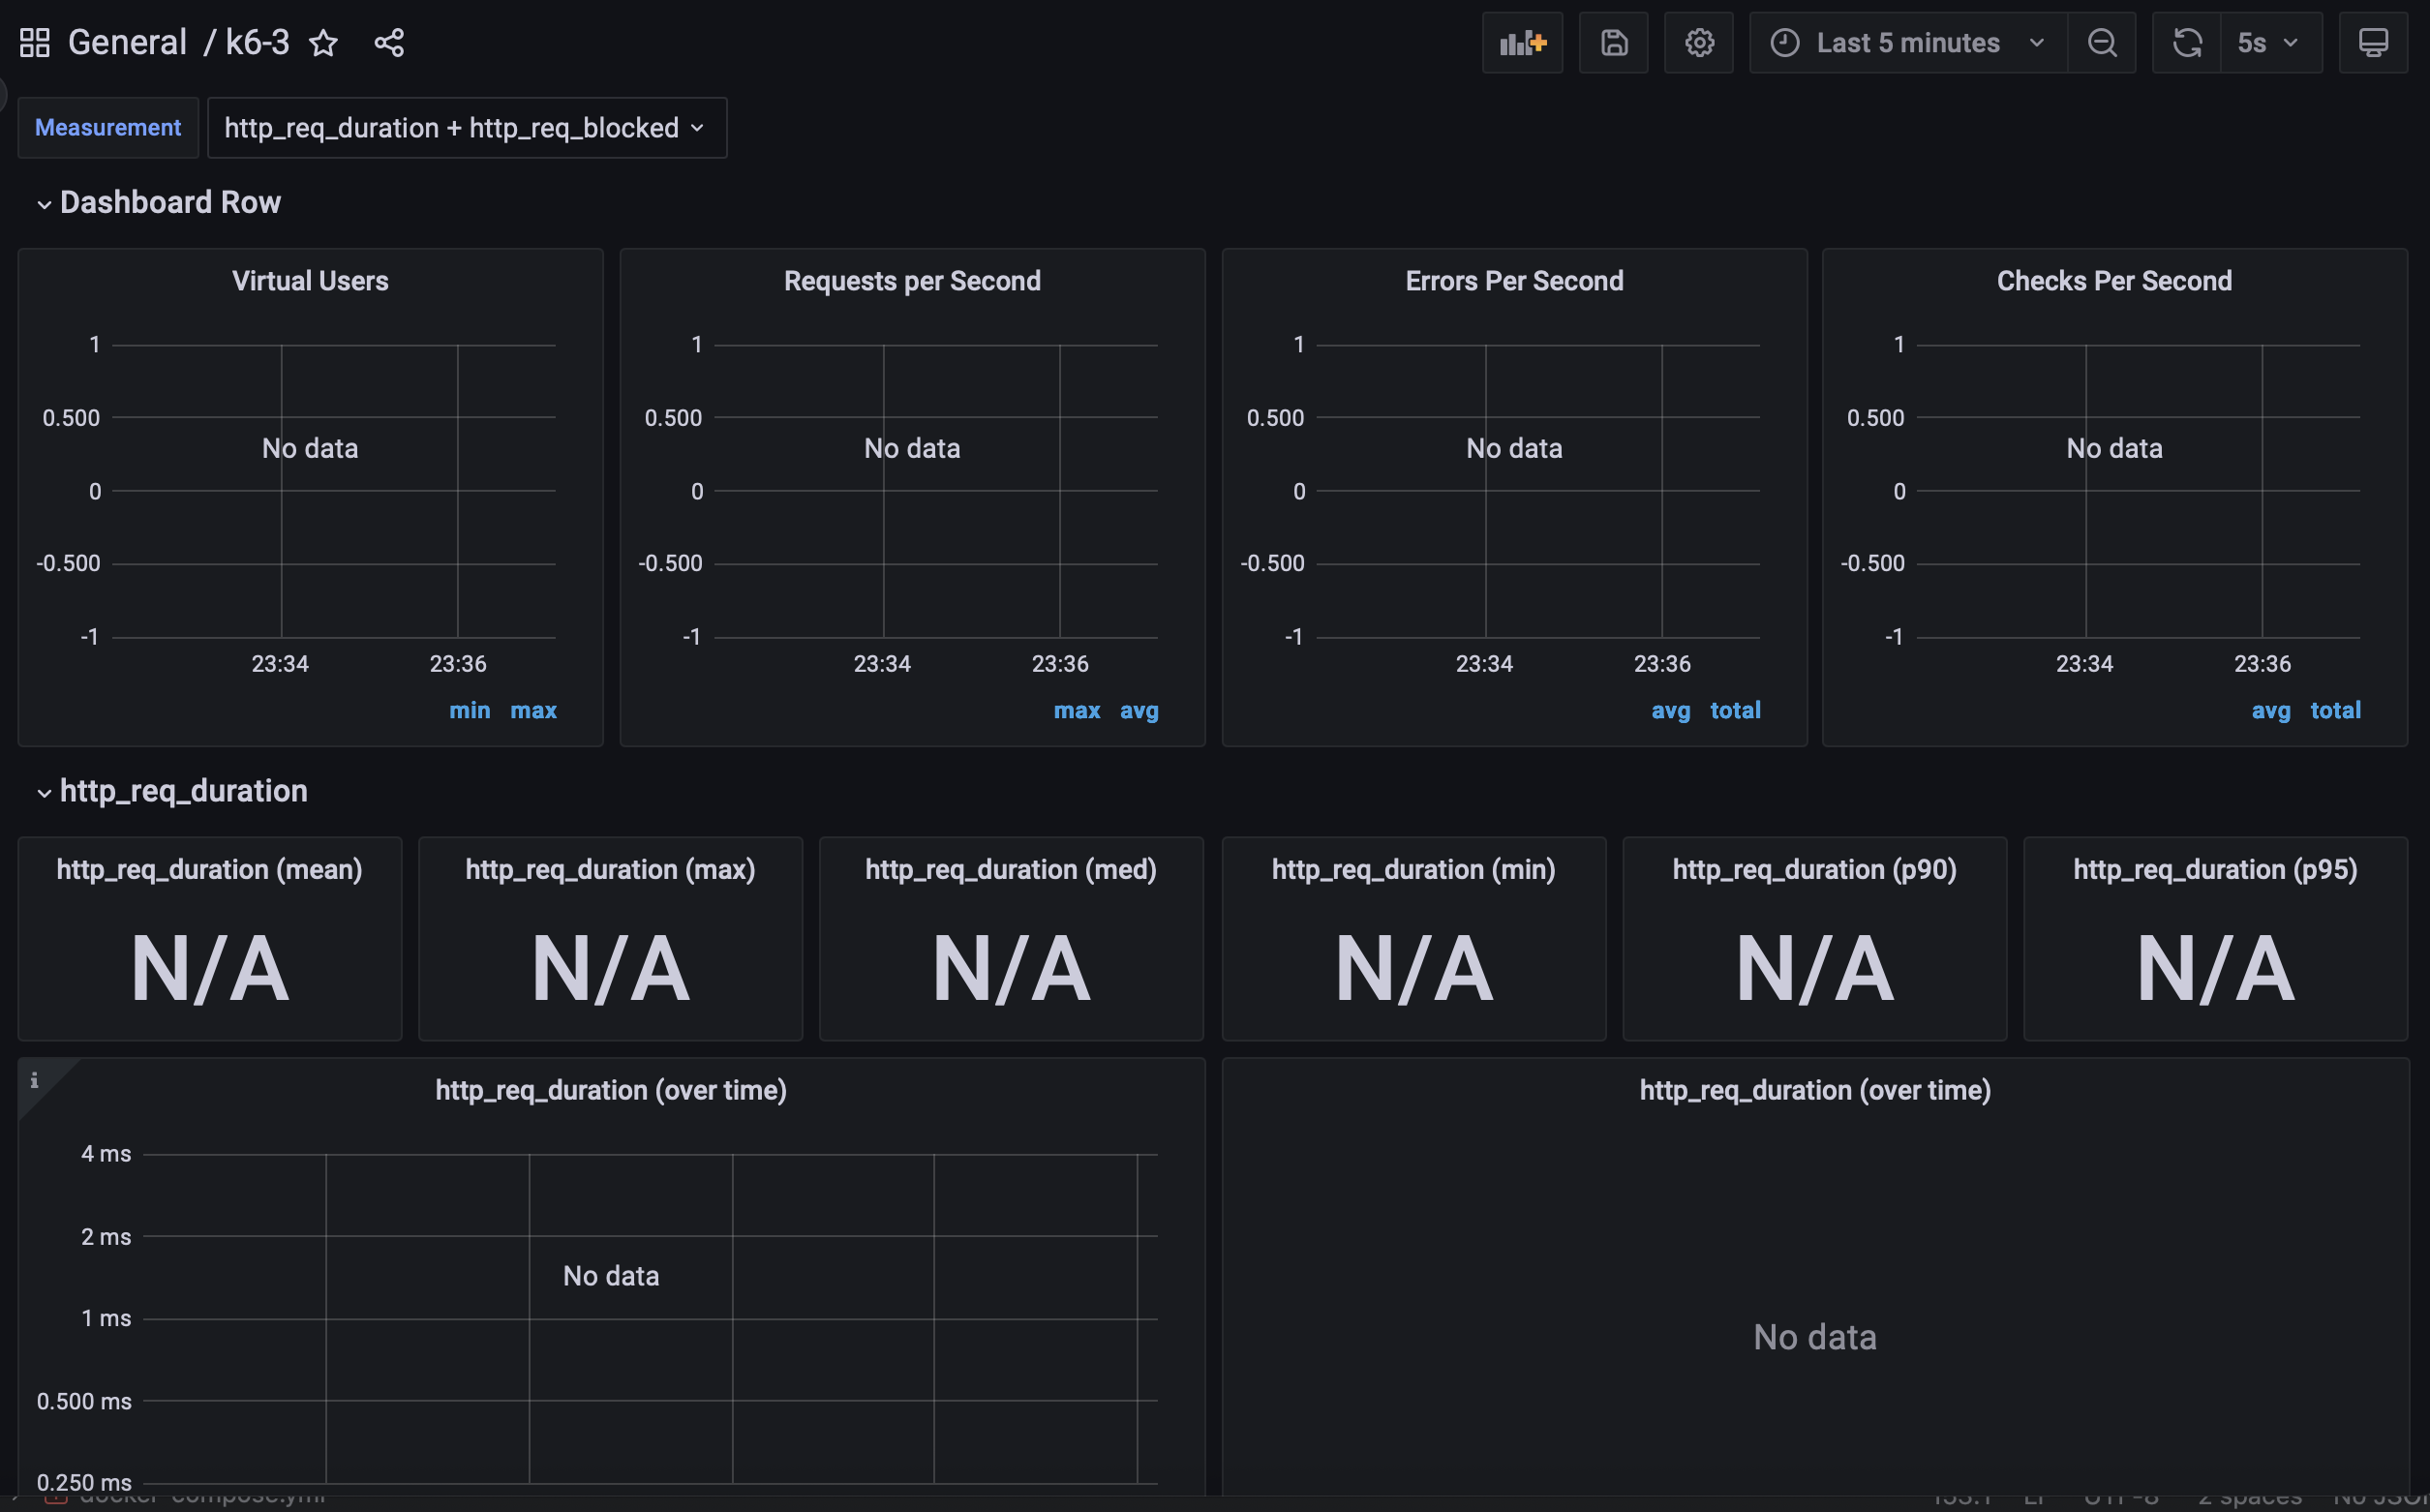
Task: Open the Measurement variable dropdown
Action: tap(466, 128)
